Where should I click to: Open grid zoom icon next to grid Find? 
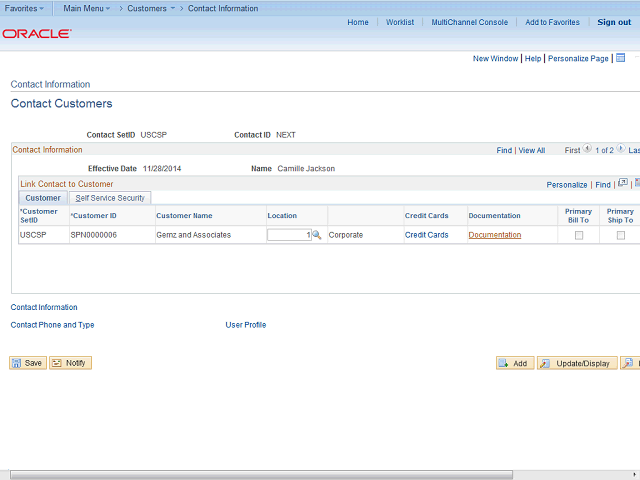pyautogui.click(x=623, y=183)
